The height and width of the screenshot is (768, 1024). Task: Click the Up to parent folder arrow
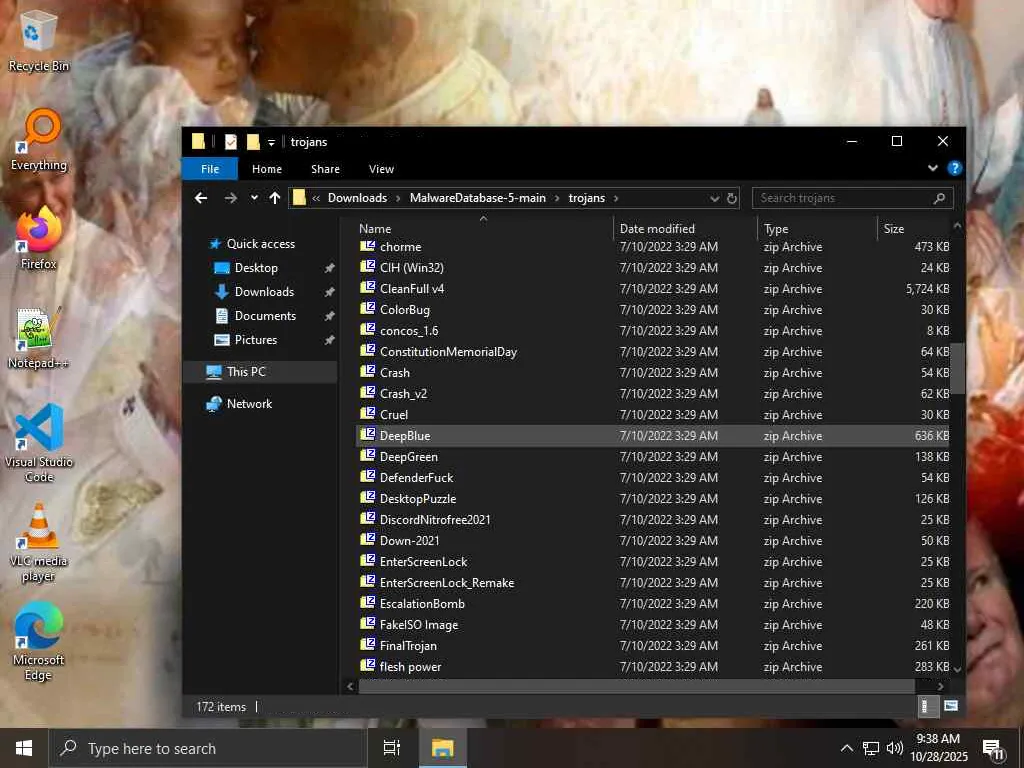(275, 198)
